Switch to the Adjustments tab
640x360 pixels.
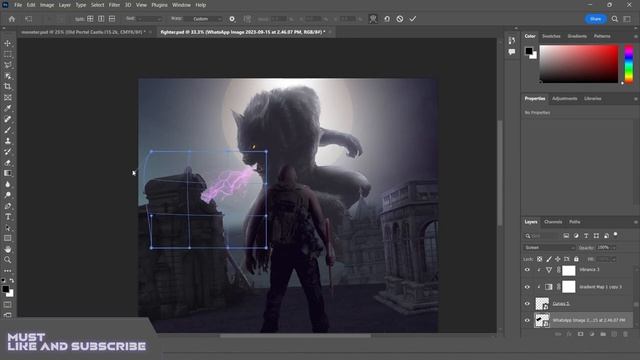click(x=564, y=99)
